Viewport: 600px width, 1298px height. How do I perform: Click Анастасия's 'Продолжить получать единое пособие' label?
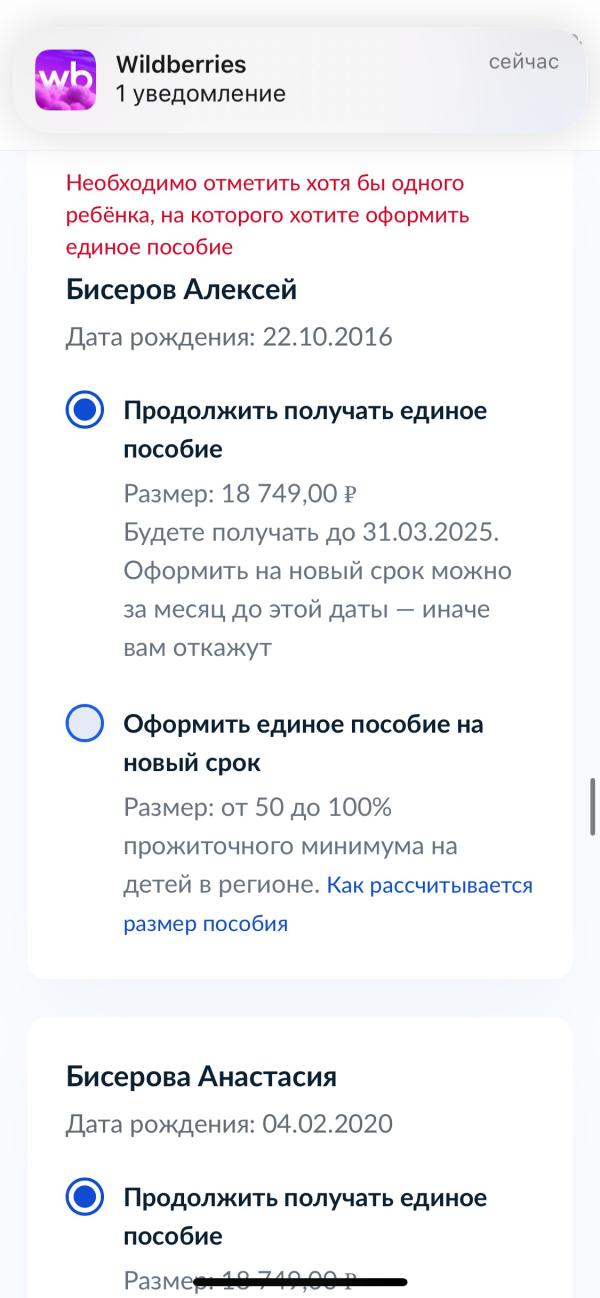[x=304, y=1216]
